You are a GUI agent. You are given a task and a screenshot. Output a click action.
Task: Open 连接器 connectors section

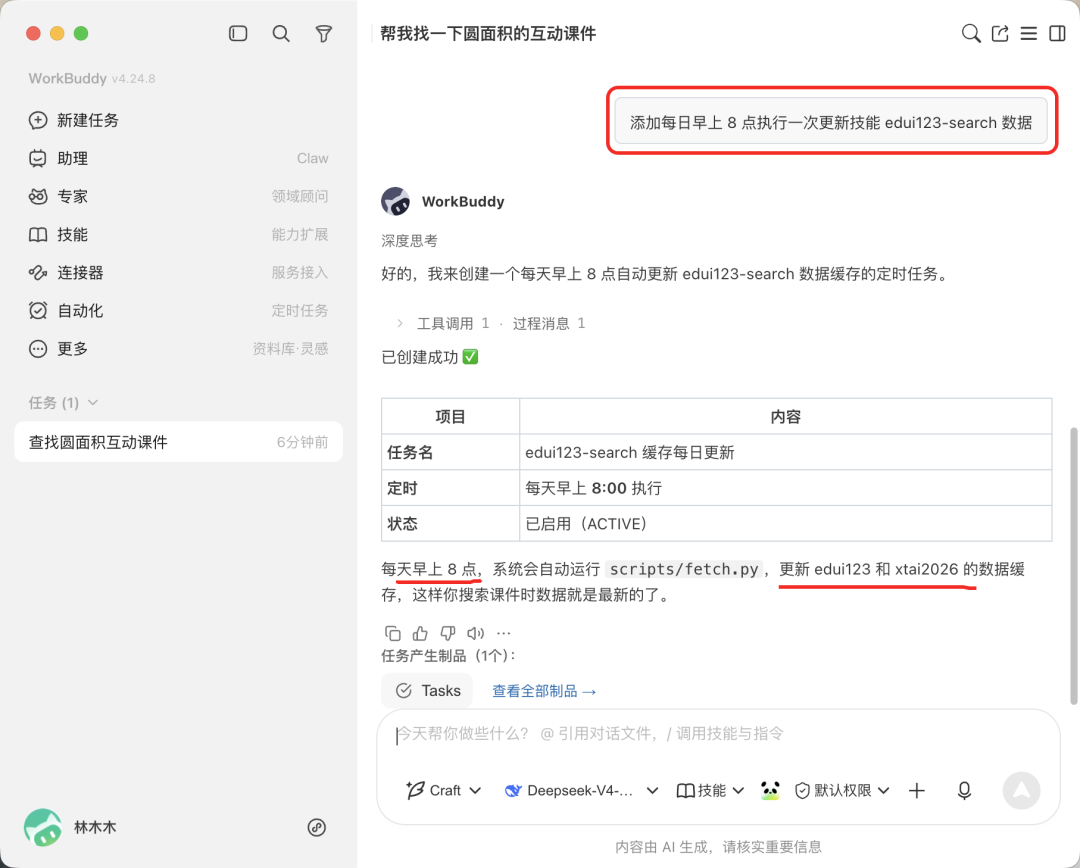(x=178, y=273)
